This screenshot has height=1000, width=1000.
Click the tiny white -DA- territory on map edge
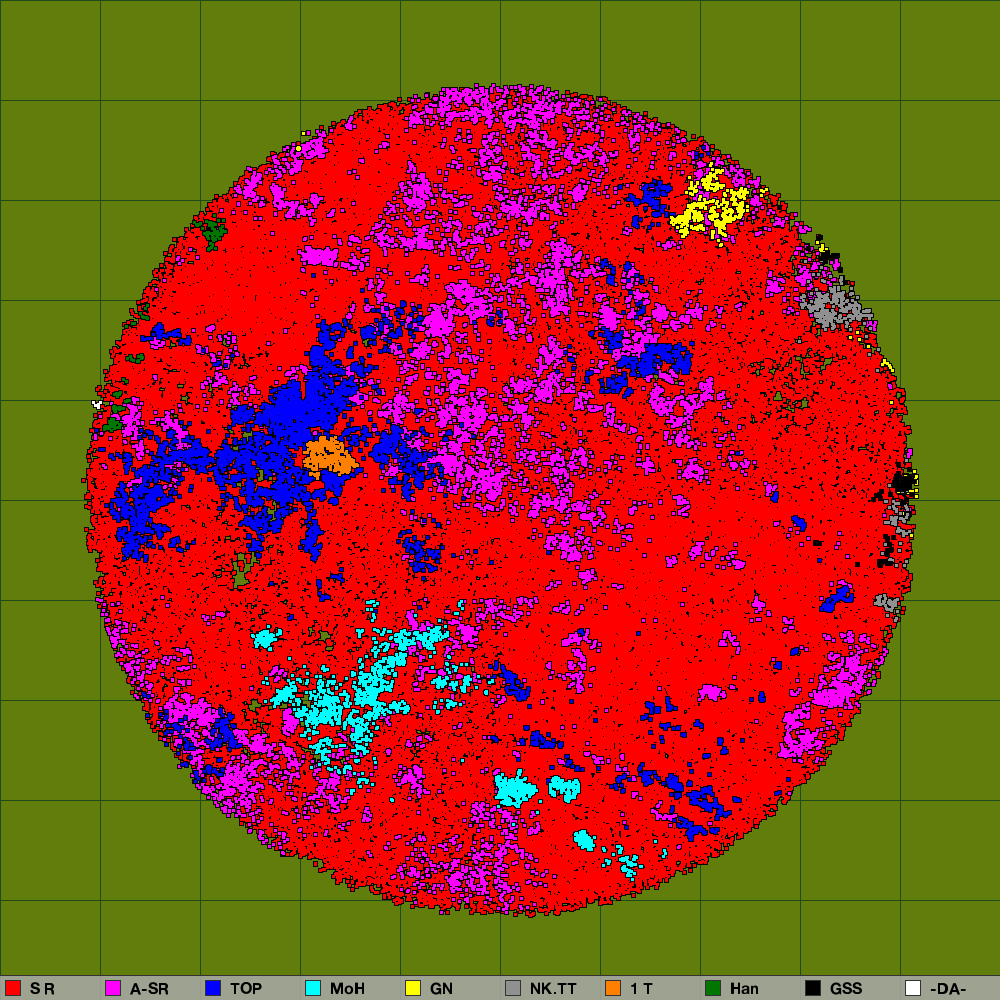pos(97,404)
